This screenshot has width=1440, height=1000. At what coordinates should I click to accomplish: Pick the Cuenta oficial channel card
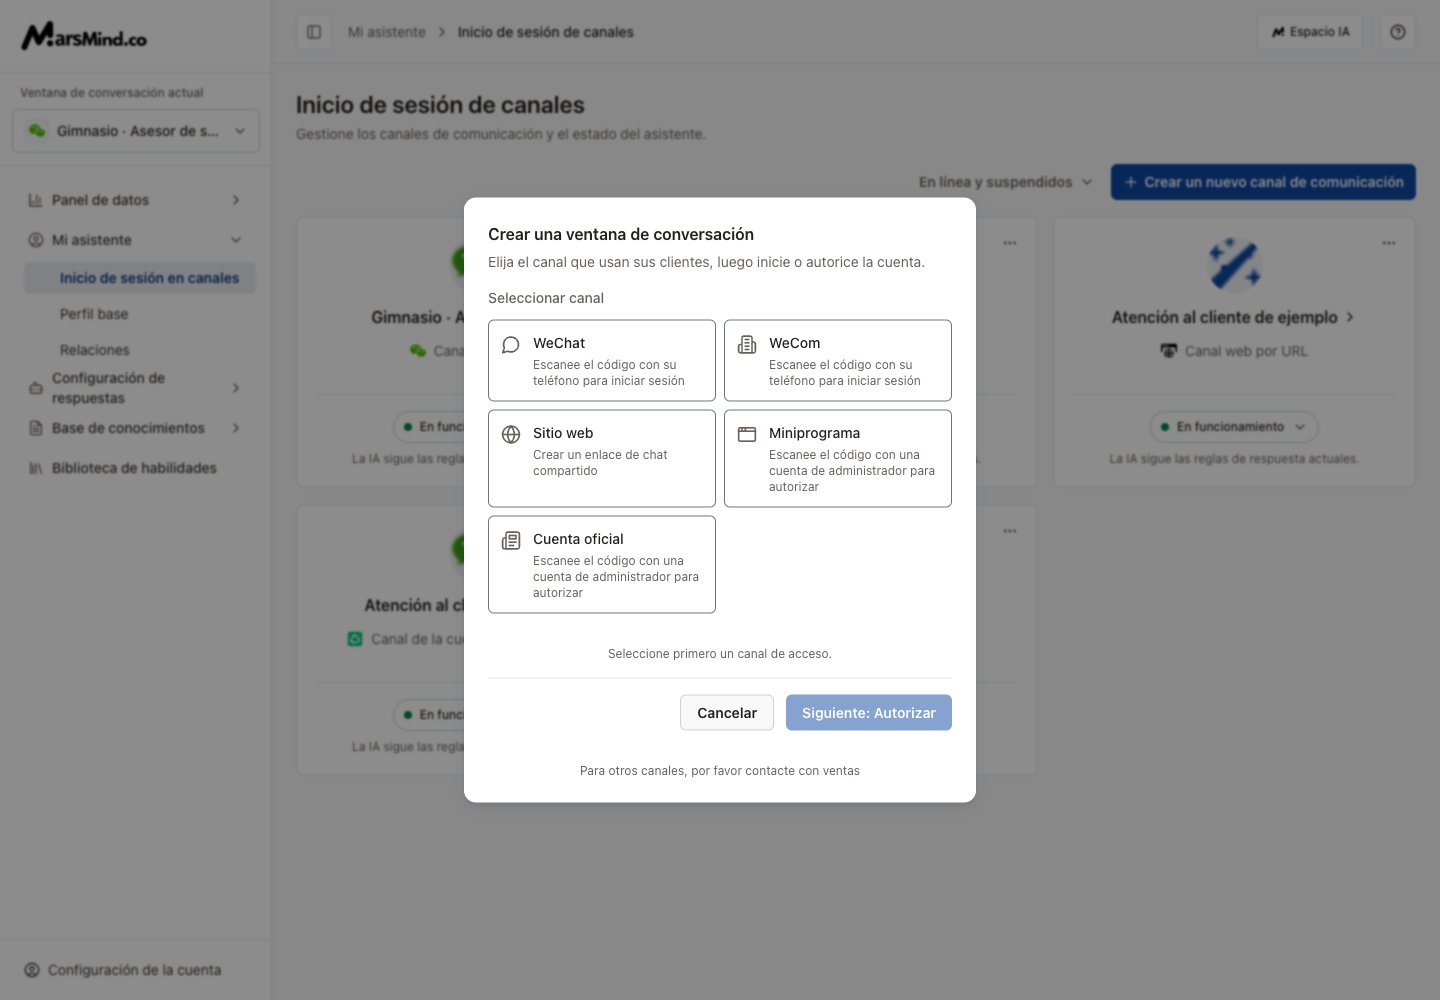pos(602,564)
